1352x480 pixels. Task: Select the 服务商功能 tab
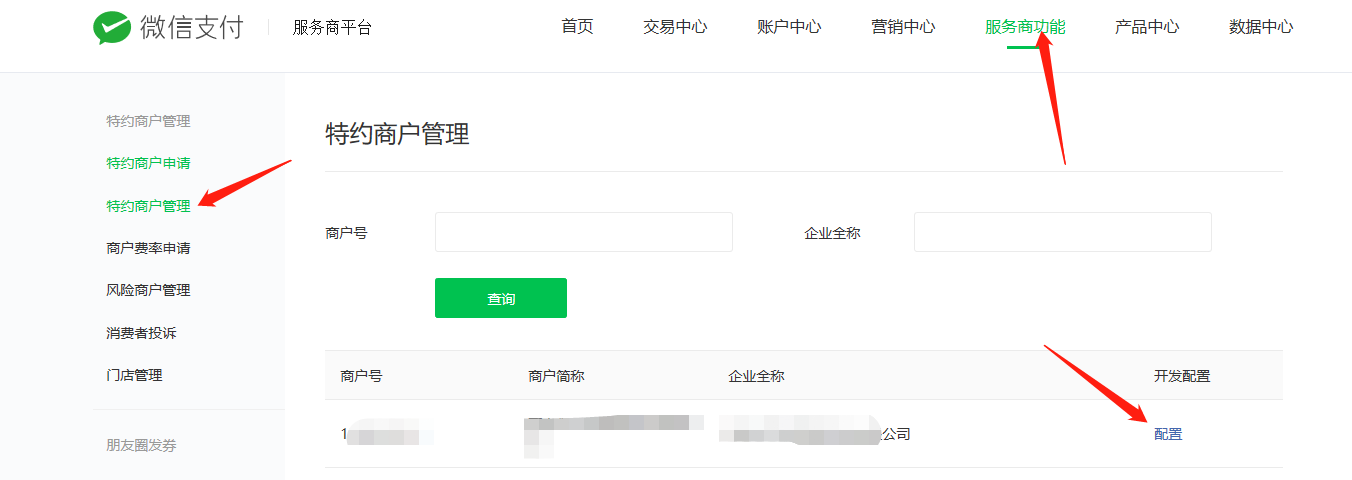1025,27
